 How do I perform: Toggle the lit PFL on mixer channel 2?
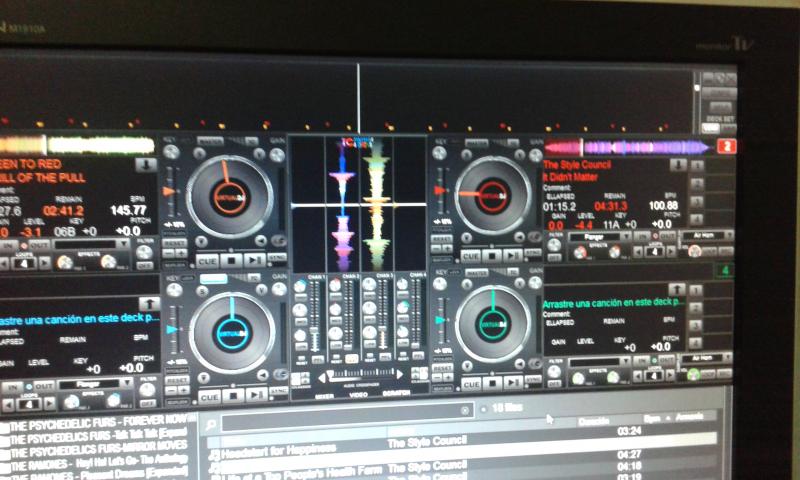pyautogui.click(x=352, y=359)
